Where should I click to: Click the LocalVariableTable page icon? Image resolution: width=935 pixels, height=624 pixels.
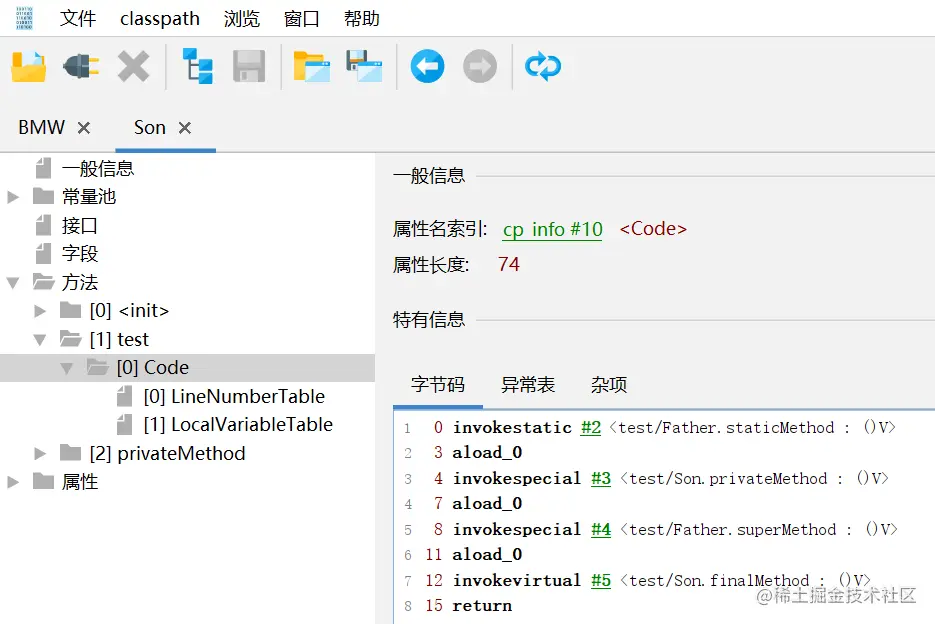124,424
